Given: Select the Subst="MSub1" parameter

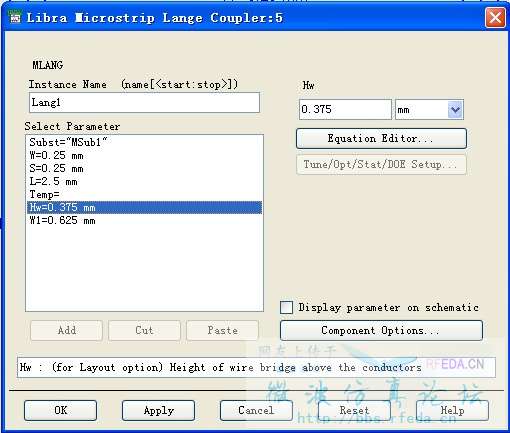Looking at the screenshot, I should (144, 142).
